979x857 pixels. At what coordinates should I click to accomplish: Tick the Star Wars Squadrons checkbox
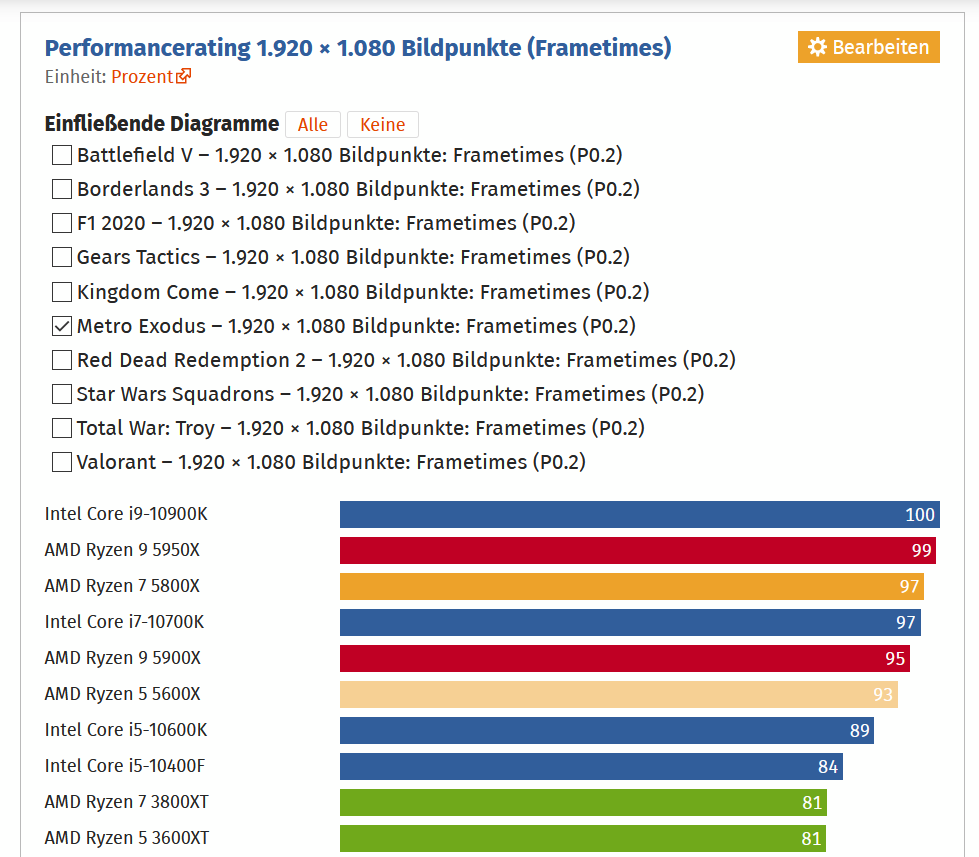click(x=62, y=394)
